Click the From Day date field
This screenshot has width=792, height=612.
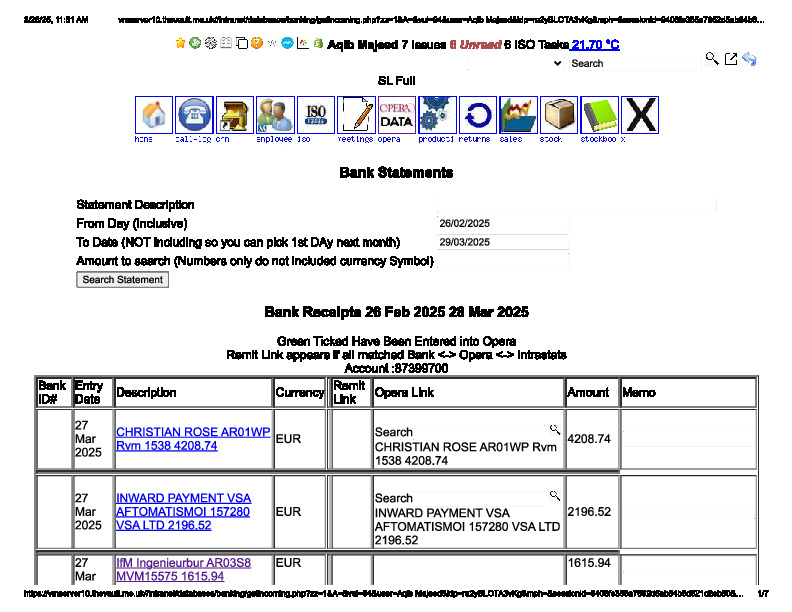(502, 223)
